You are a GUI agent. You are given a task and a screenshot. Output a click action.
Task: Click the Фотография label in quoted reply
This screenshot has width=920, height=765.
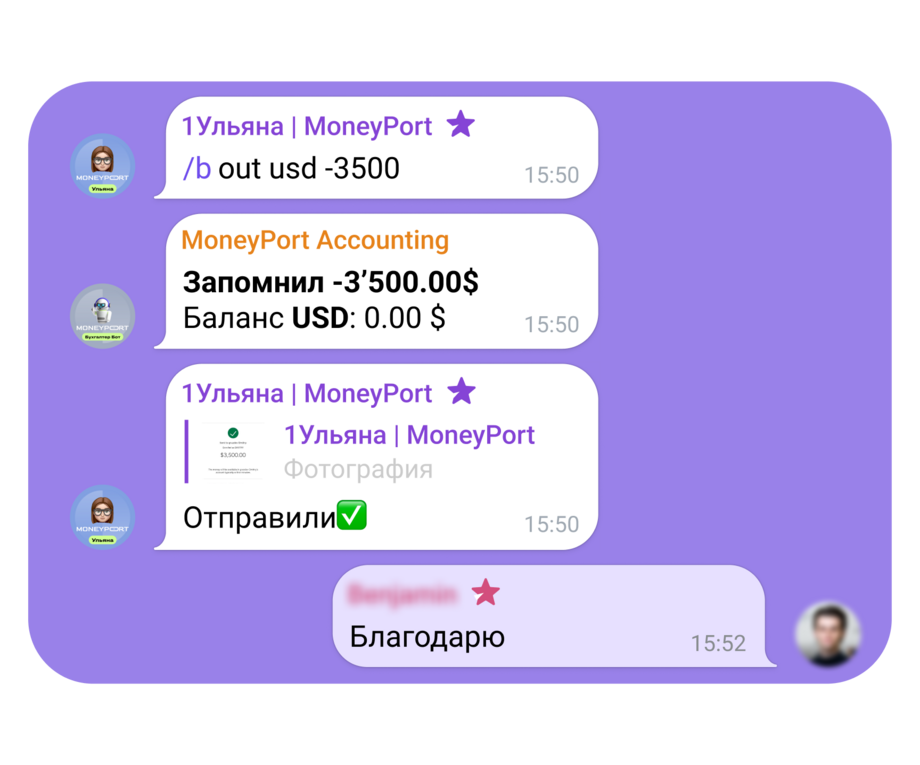[x=358, y=469]
